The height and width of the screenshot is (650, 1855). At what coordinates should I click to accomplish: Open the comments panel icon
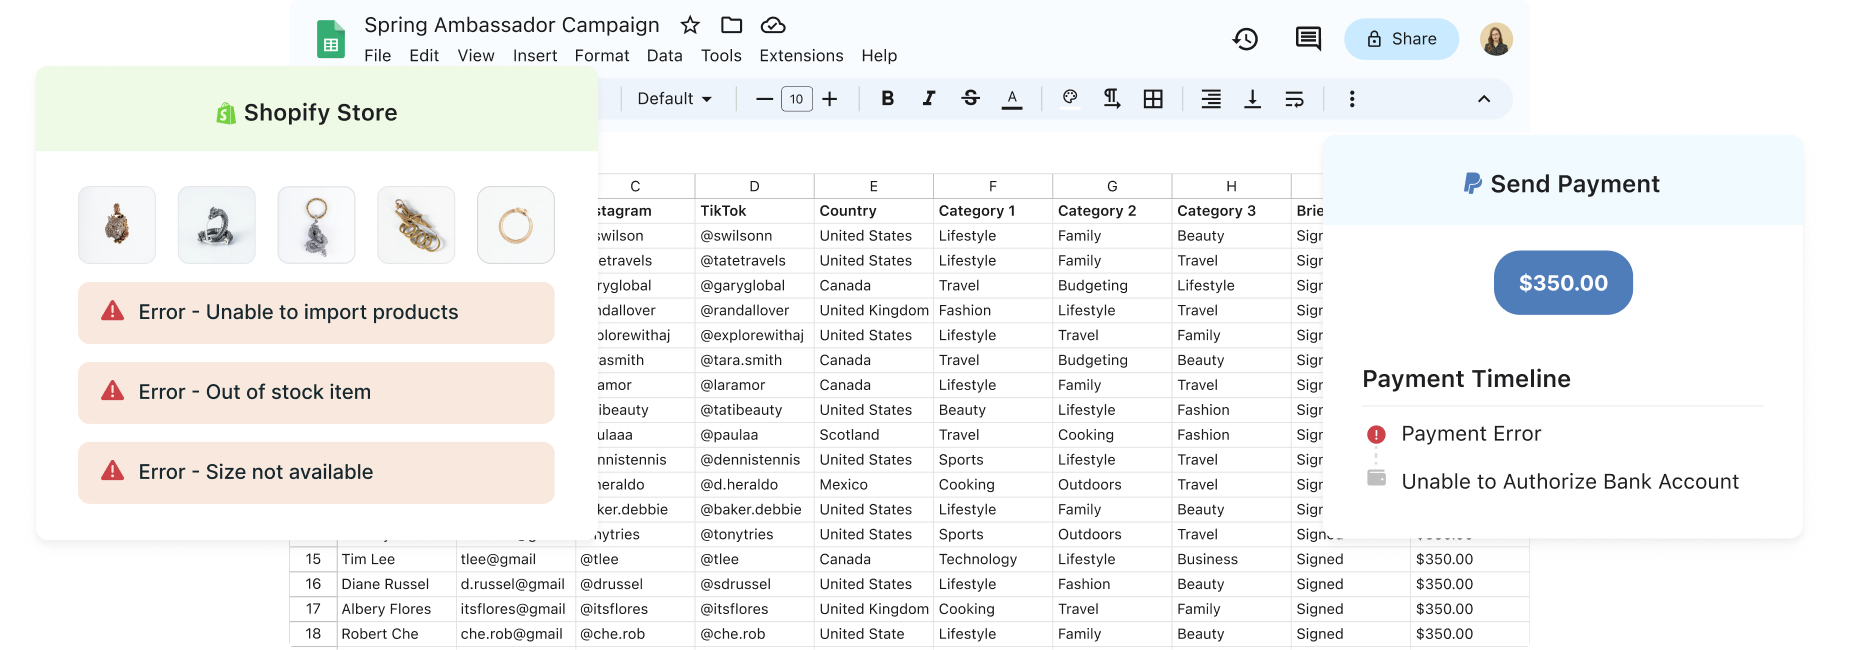[x=1308, y=39]
